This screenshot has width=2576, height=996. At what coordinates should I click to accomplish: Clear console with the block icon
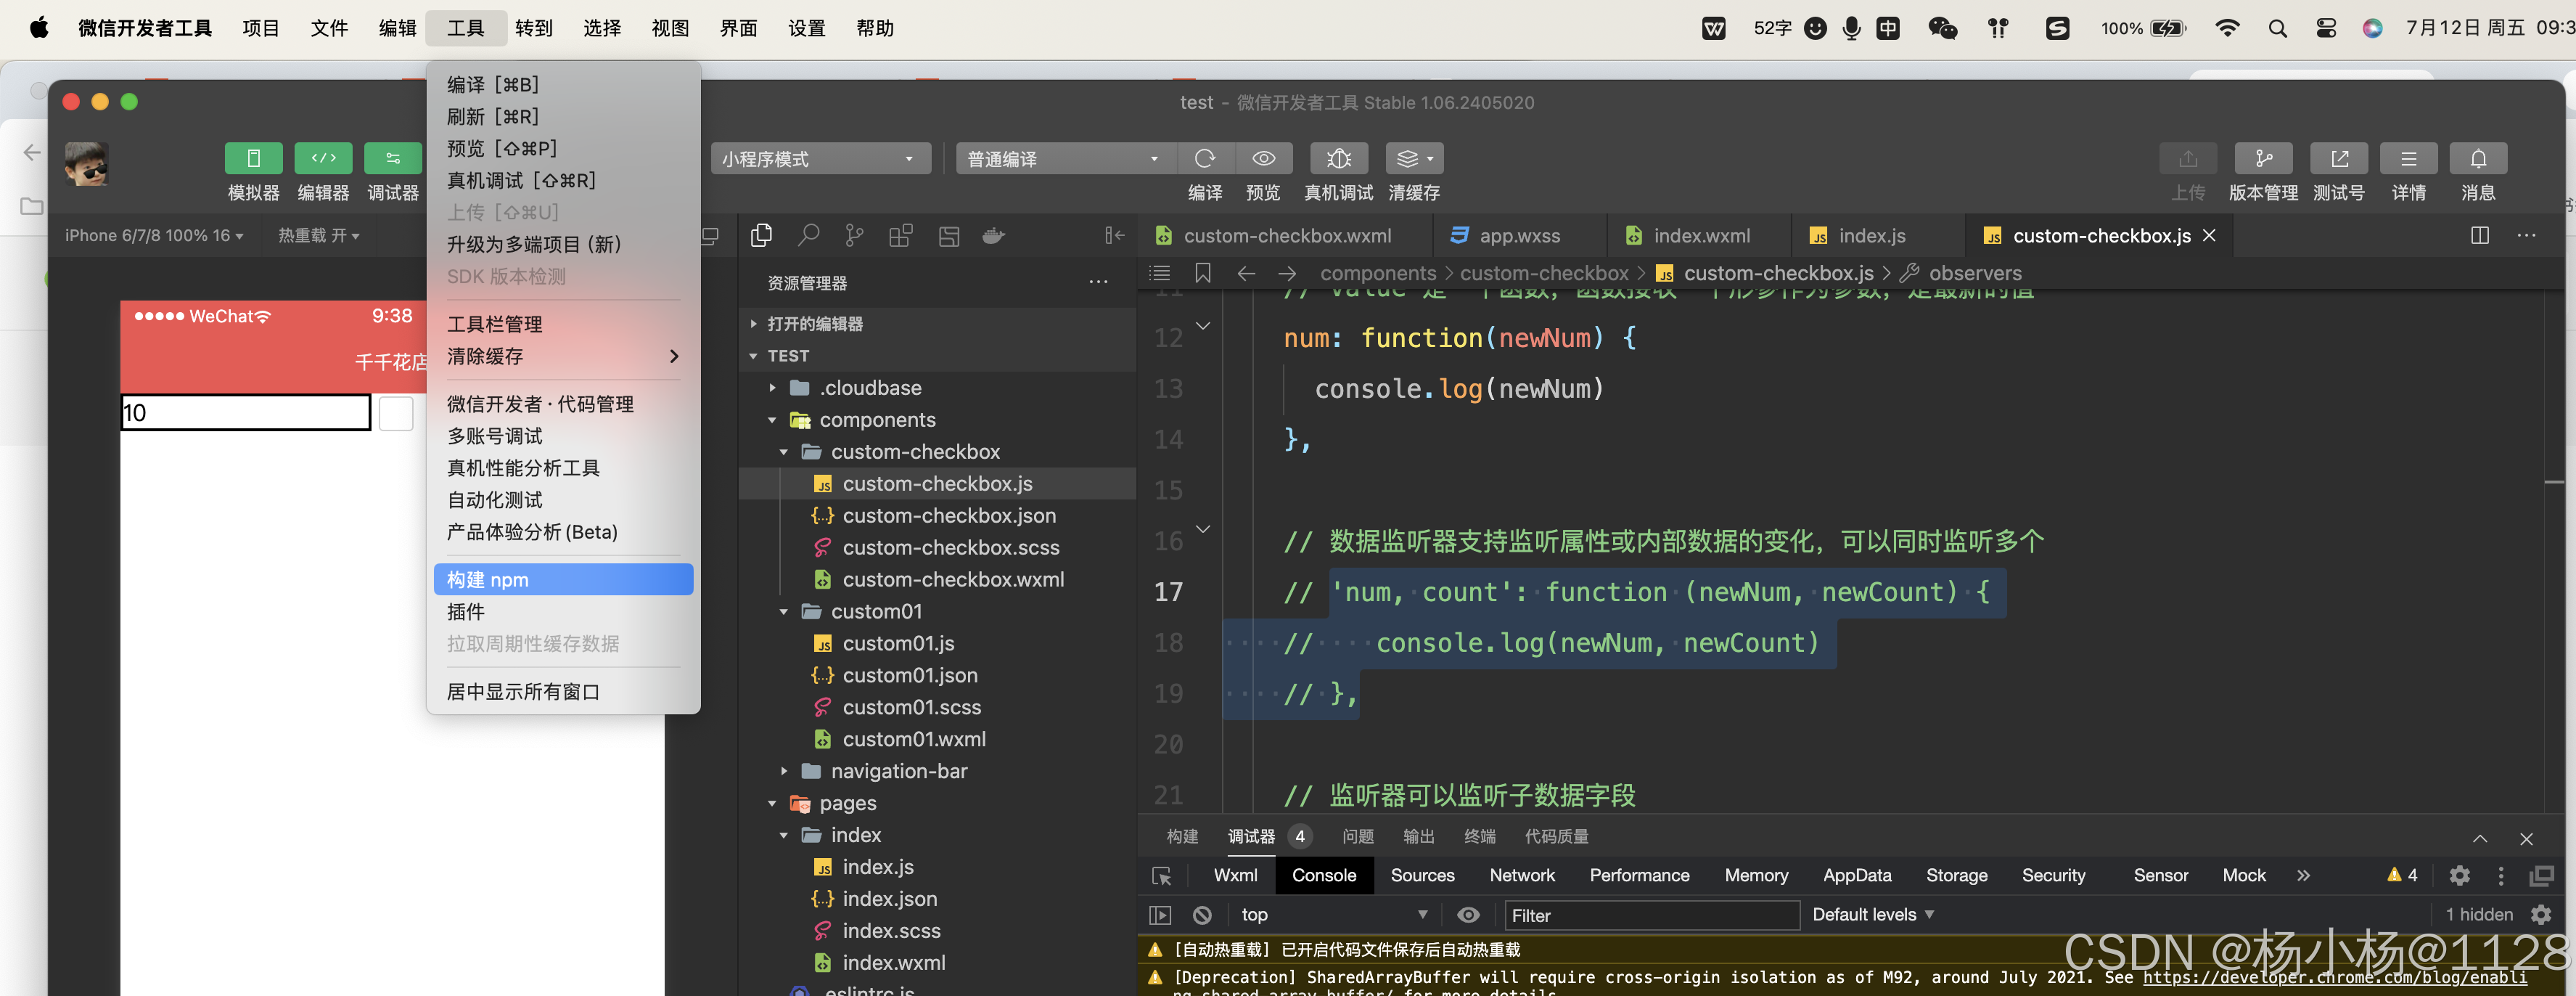(x=1202, y=915)
